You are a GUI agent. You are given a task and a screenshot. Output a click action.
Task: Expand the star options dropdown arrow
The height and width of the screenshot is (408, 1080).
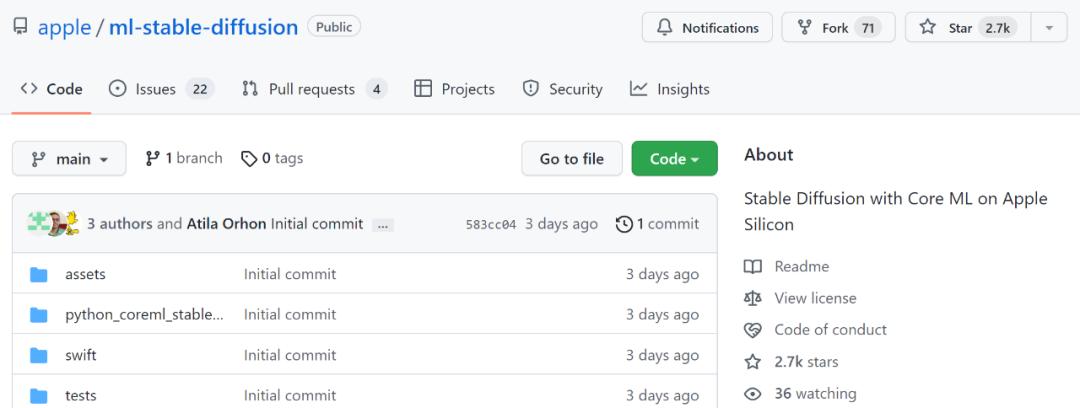[1049, 28]
